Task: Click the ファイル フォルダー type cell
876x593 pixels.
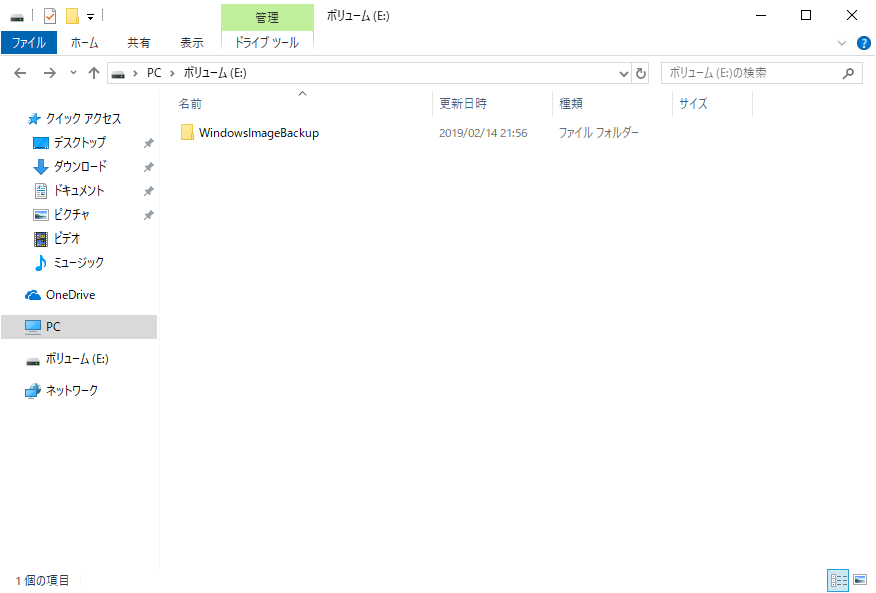Action: pyautogui.click(x=598, y=133)
